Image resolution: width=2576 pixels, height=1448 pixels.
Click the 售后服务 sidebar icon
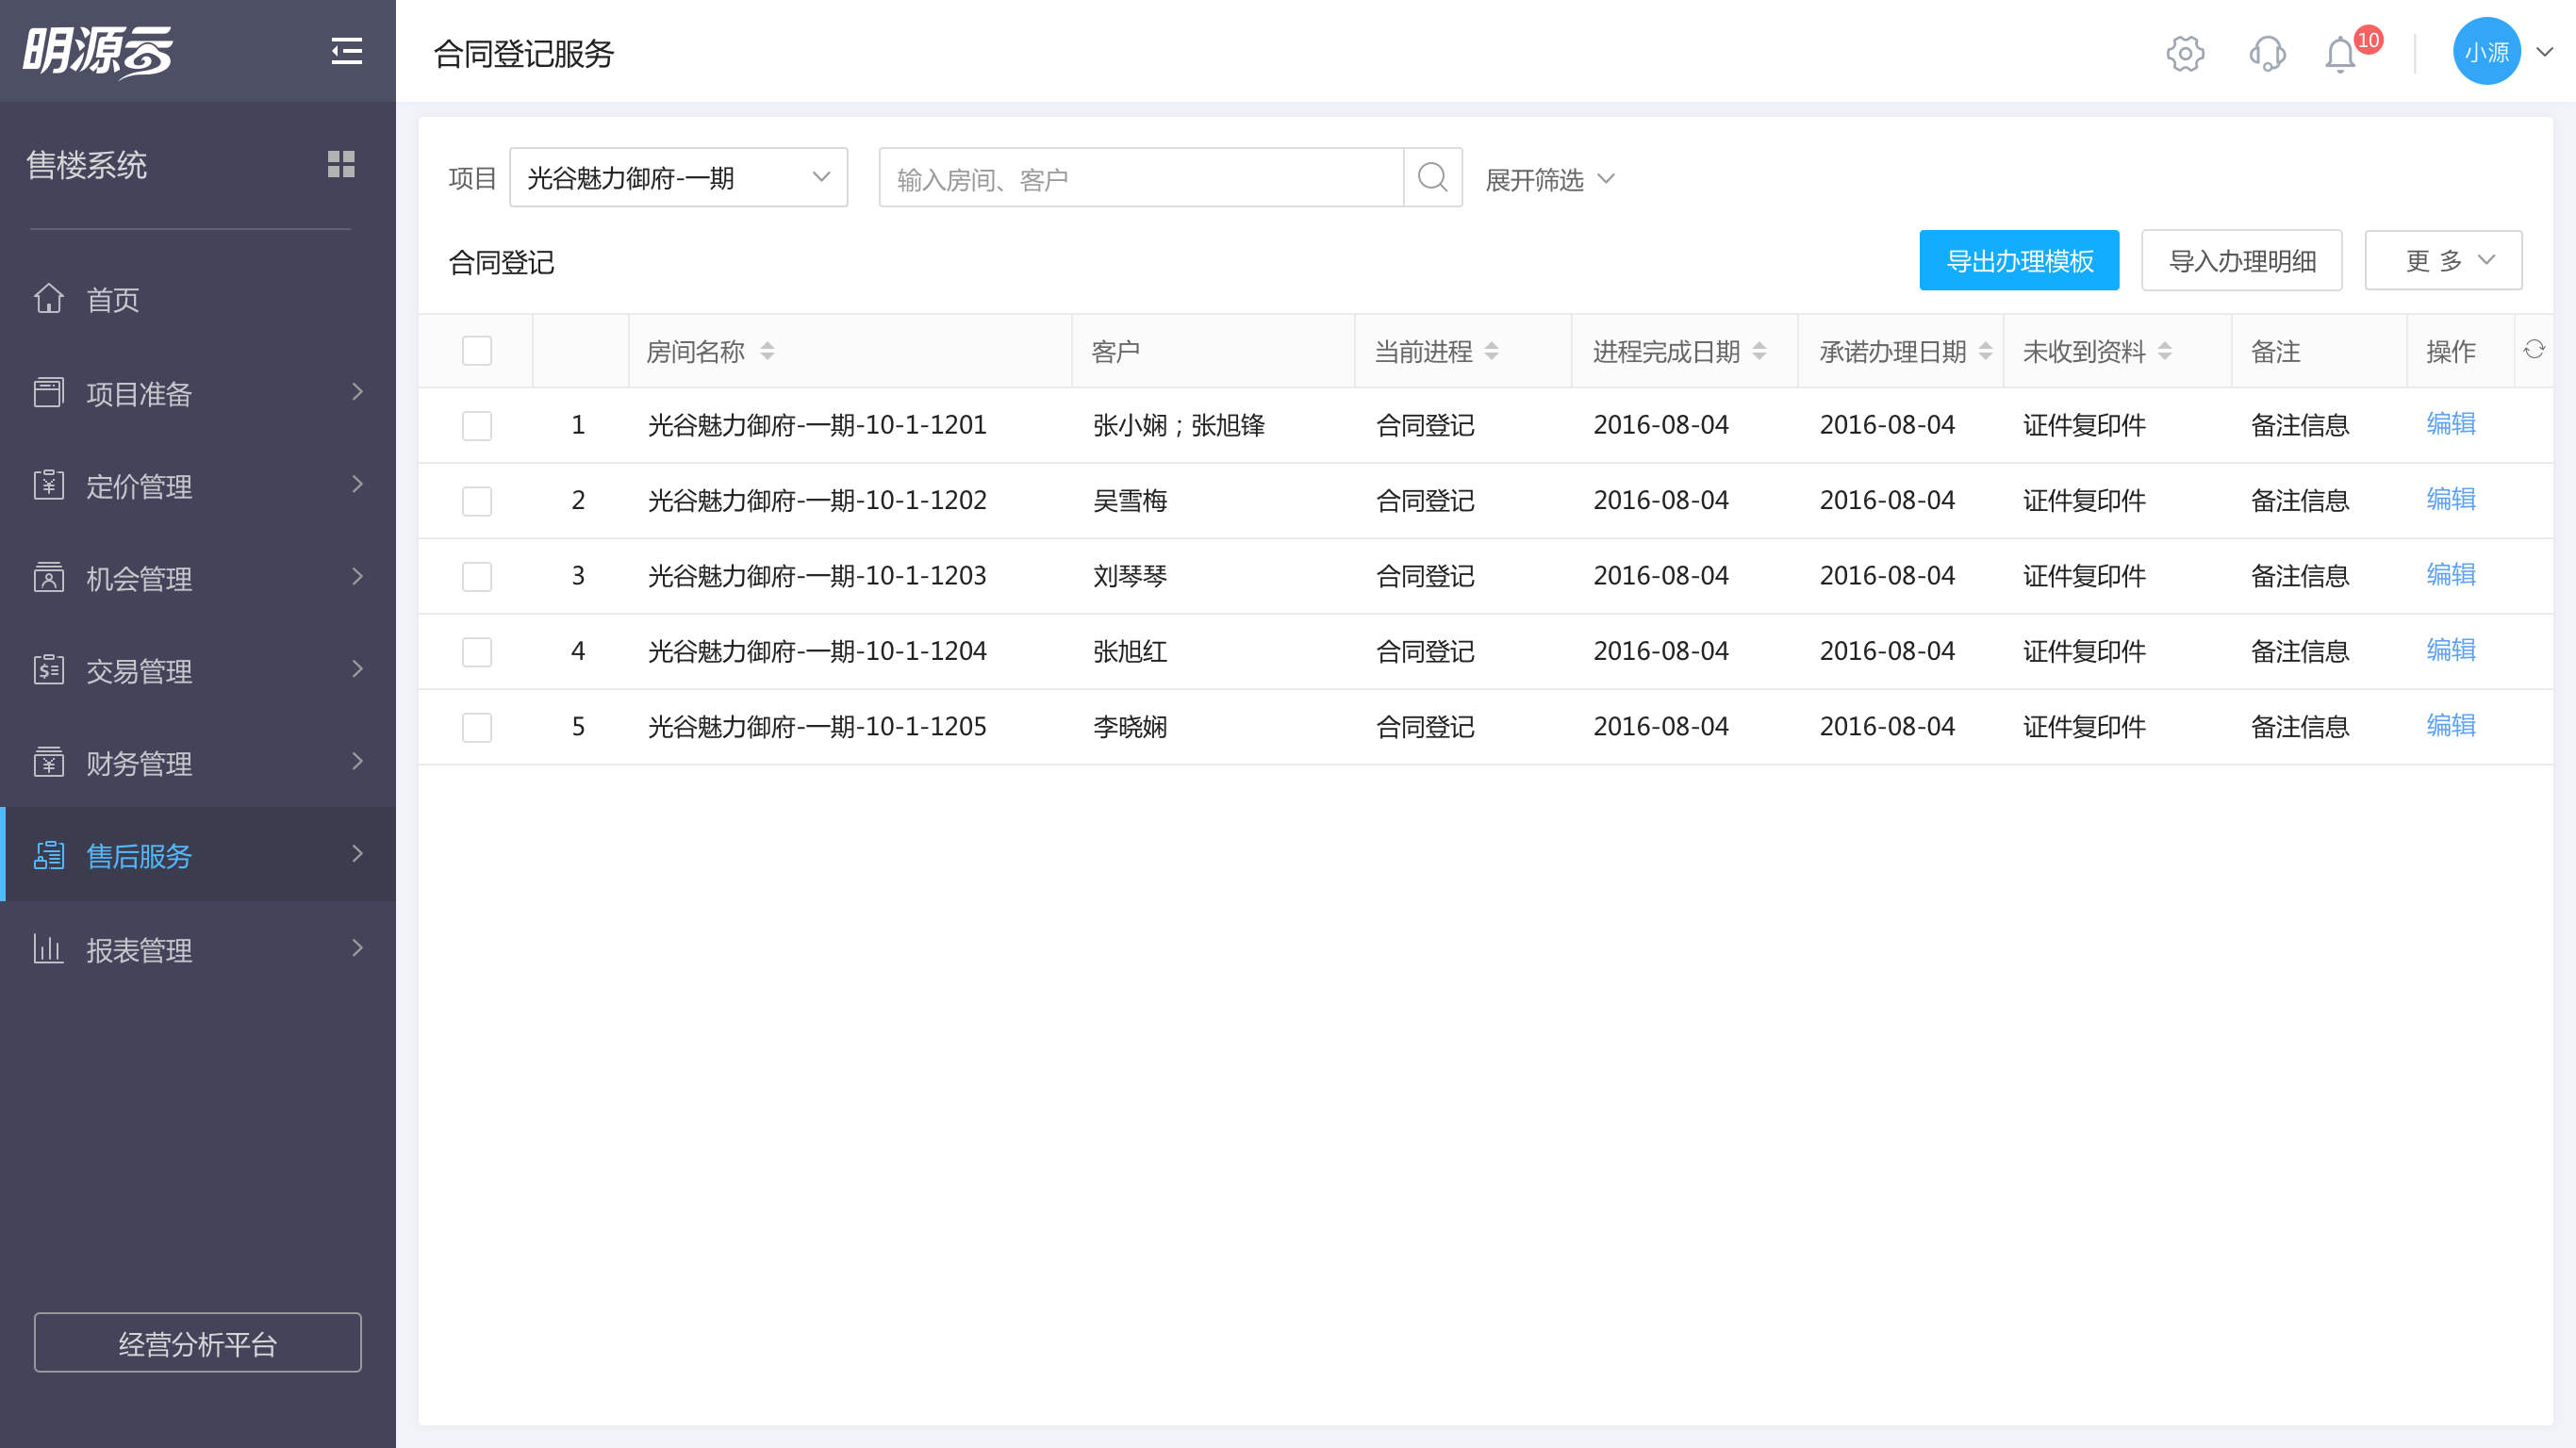tap(49, 855)
